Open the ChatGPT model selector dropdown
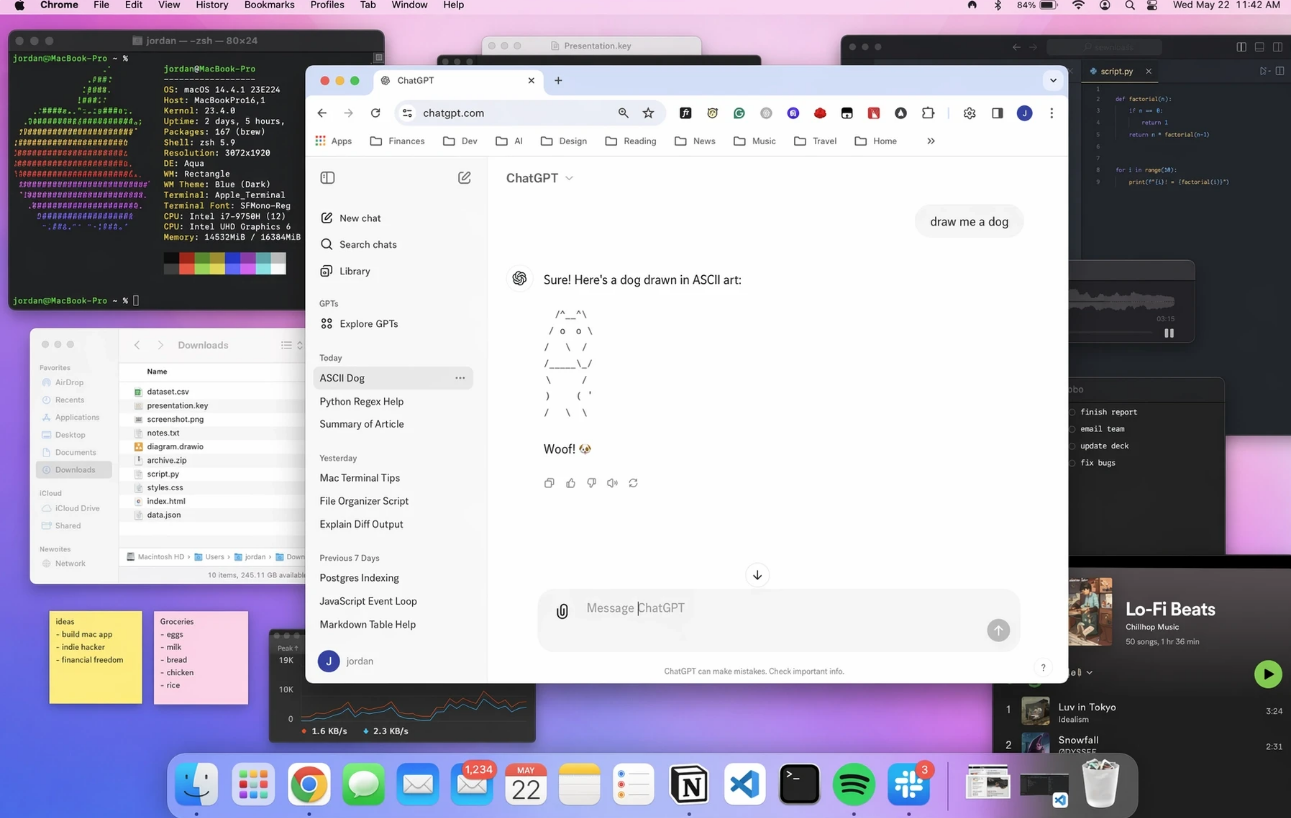The image size is (1291, 818). pyautogui.click(x=540, y=178)
